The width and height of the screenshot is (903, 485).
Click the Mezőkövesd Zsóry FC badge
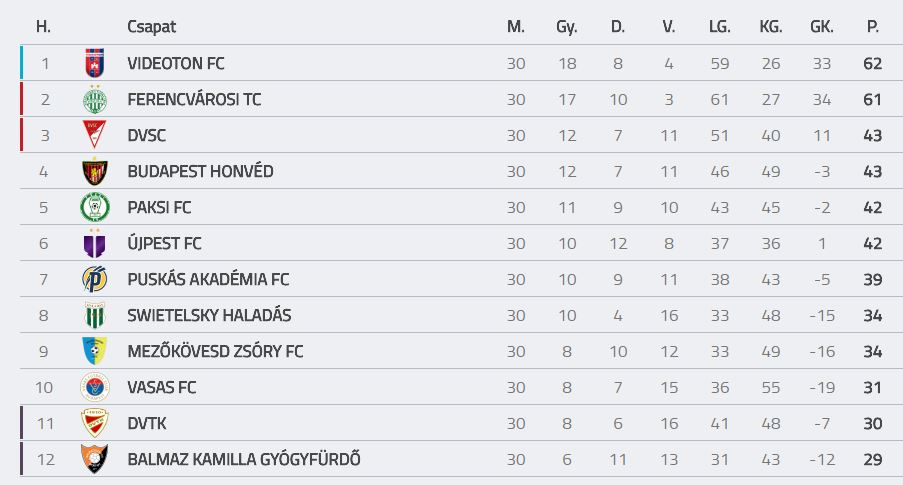tap(94, 351)
